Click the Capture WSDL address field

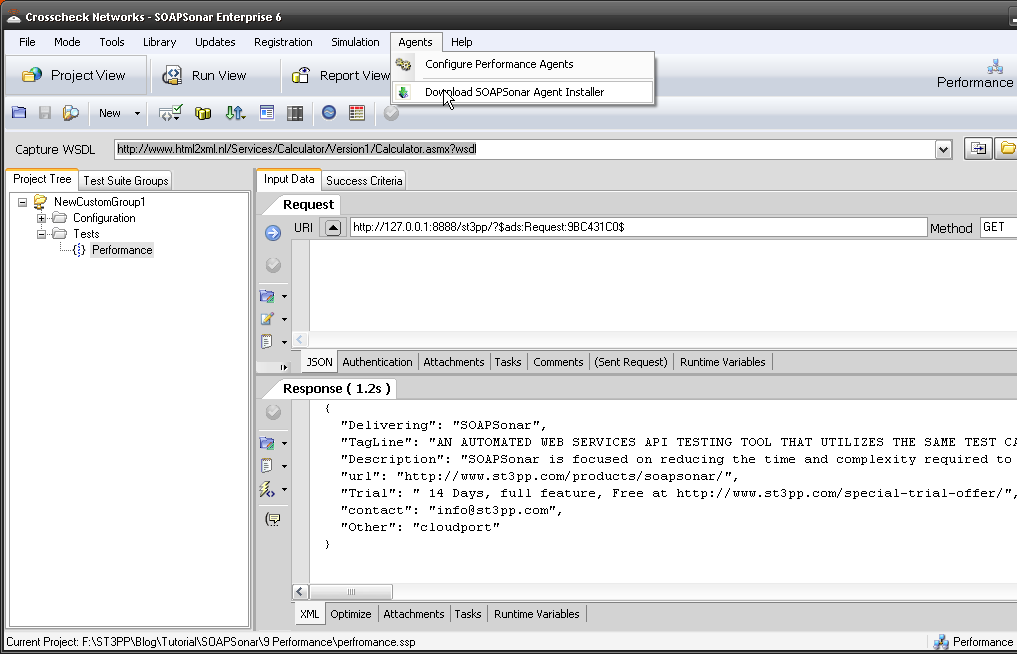[x=524, y=149]
